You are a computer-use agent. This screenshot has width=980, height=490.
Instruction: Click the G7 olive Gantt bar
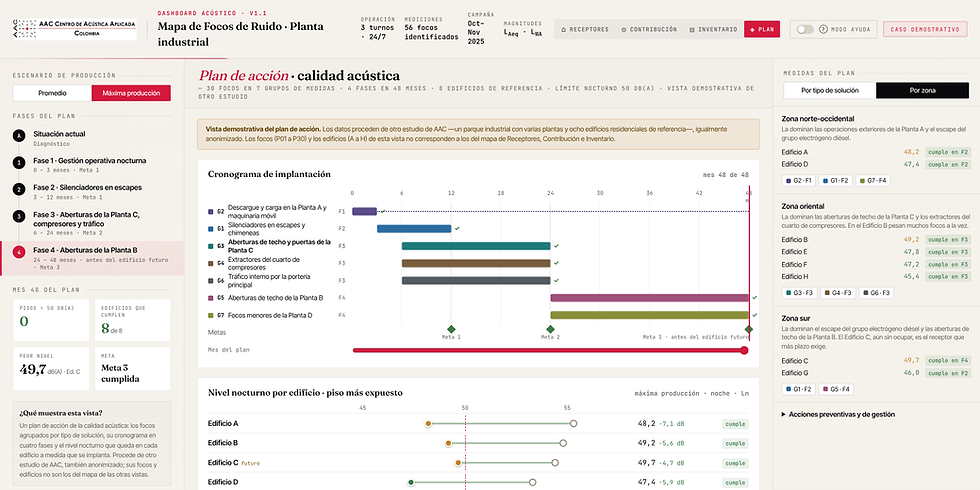pyautogui.click(x=649, y=315)
